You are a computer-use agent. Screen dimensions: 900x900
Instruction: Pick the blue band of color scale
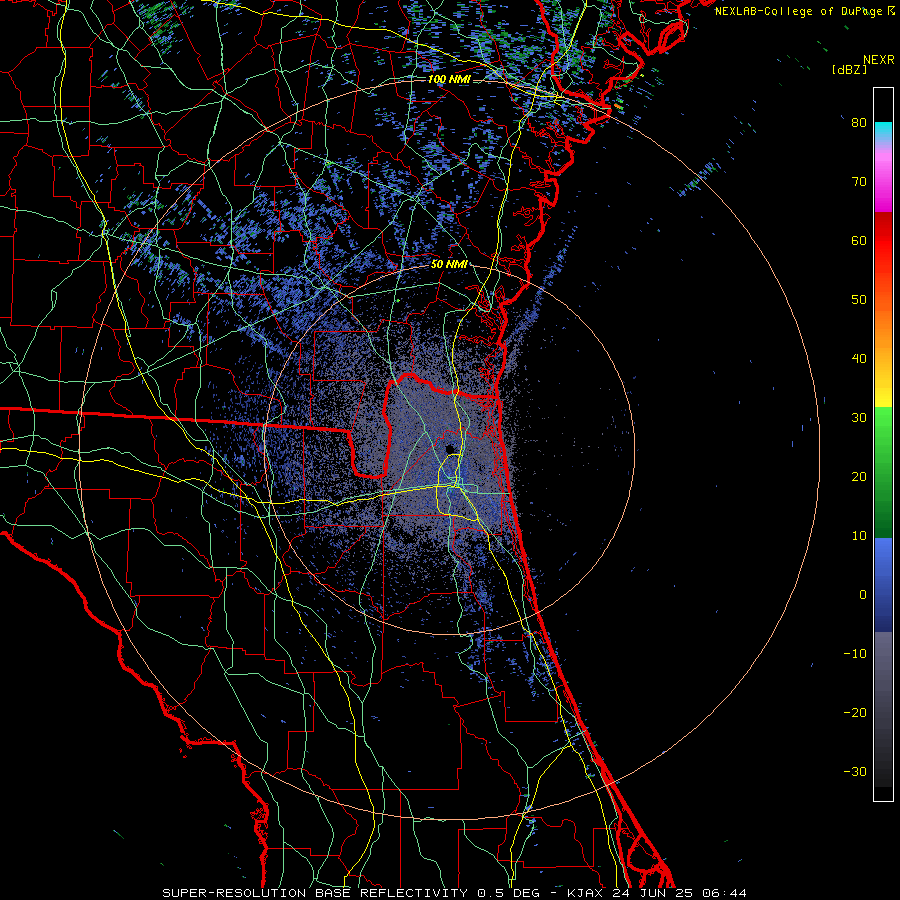pos(883,584)
